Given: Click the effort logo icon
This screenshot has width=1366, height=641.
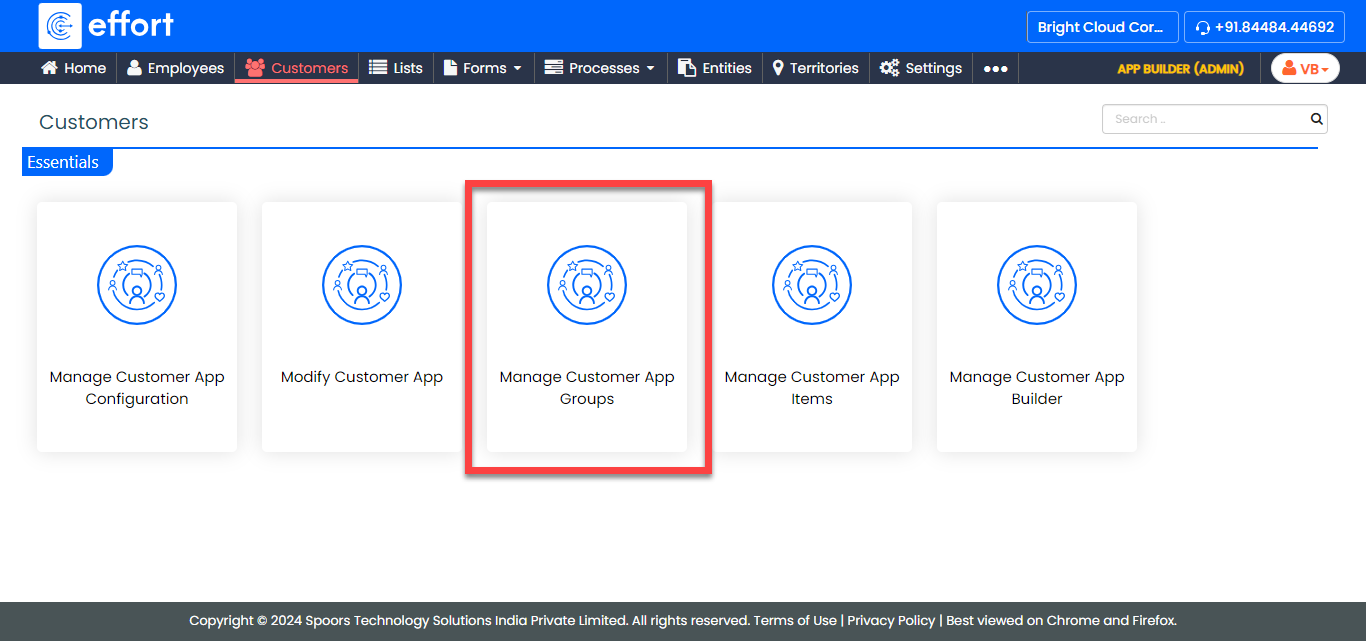Looking at the screenshot, I should click(60, 26).
